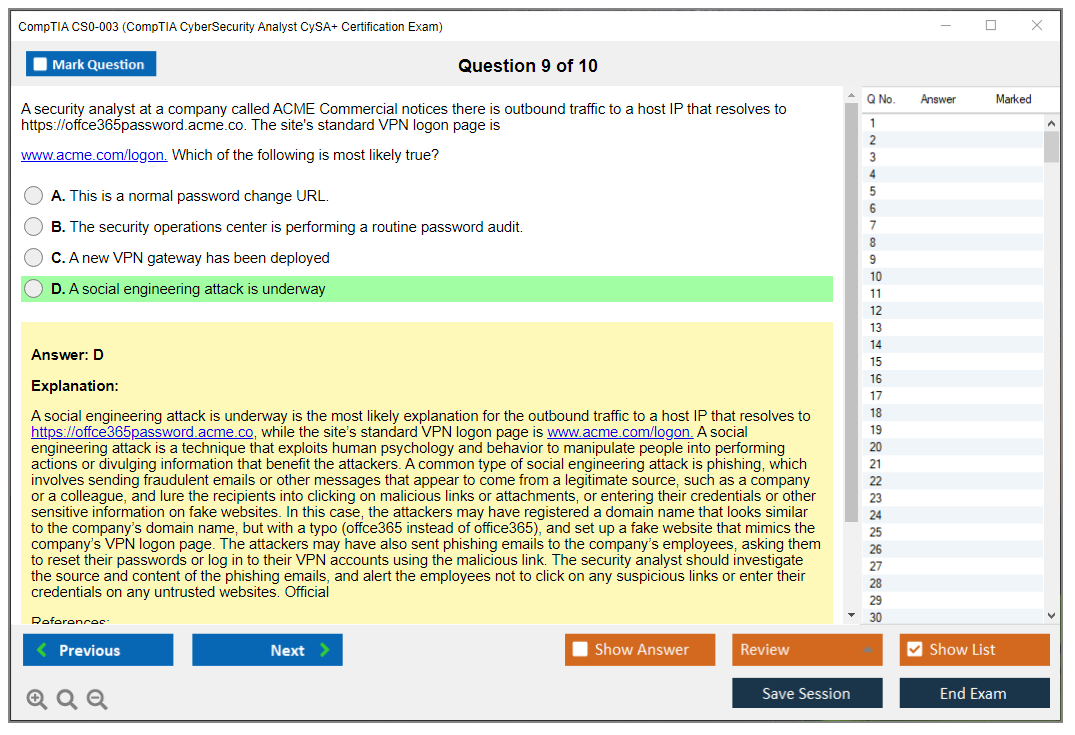The height and width of the screenshot is (735, 1075).
Task: Open the Review dropdown menu
Action: (x=806, y=650)
